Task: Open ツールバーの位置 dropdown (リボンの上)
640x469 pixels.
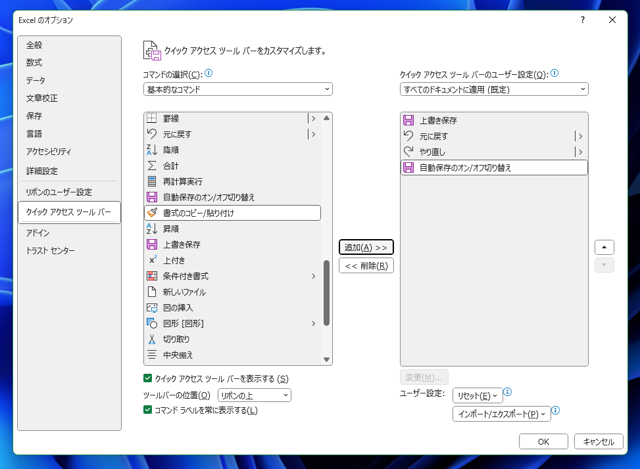Action: 255,395
